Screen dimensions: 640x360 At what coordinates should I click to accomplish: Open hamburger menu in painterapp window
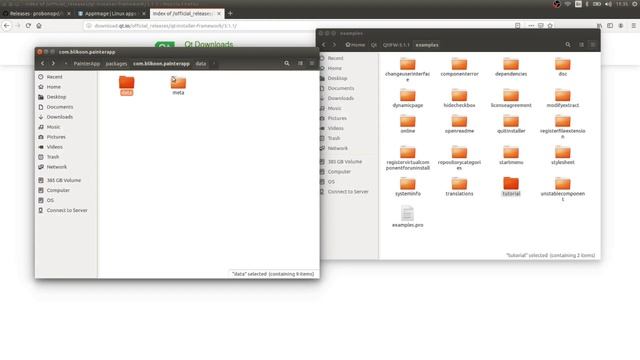(x=311, y=63)
